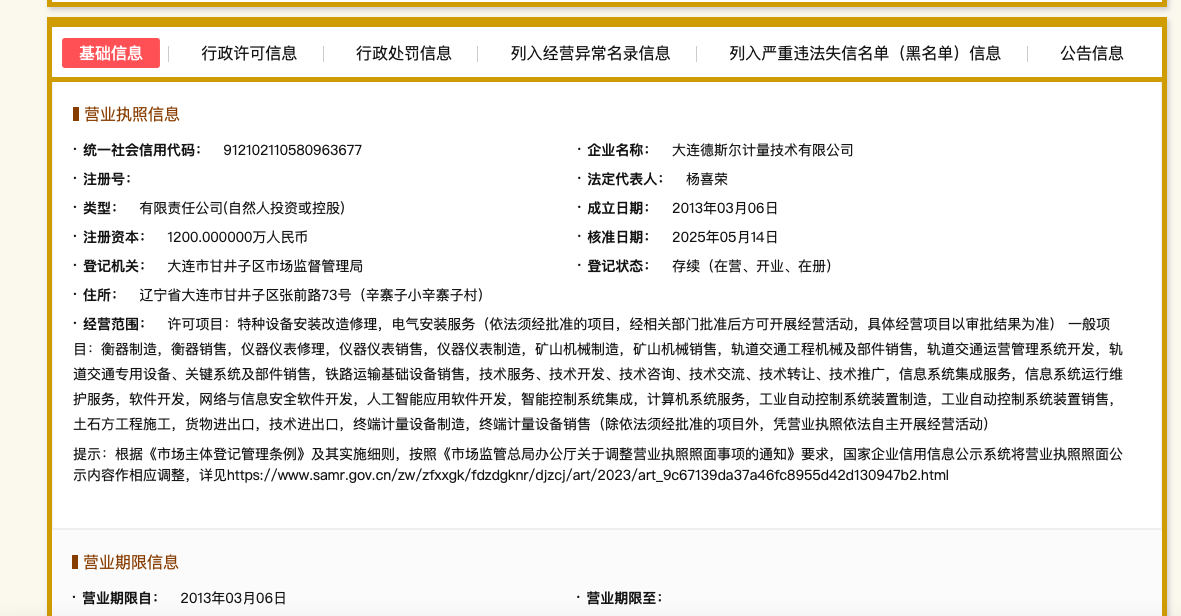
Task: Click registered capital 1200.000000万人民币
Action: pyautogui.click(x=237, y=237)
